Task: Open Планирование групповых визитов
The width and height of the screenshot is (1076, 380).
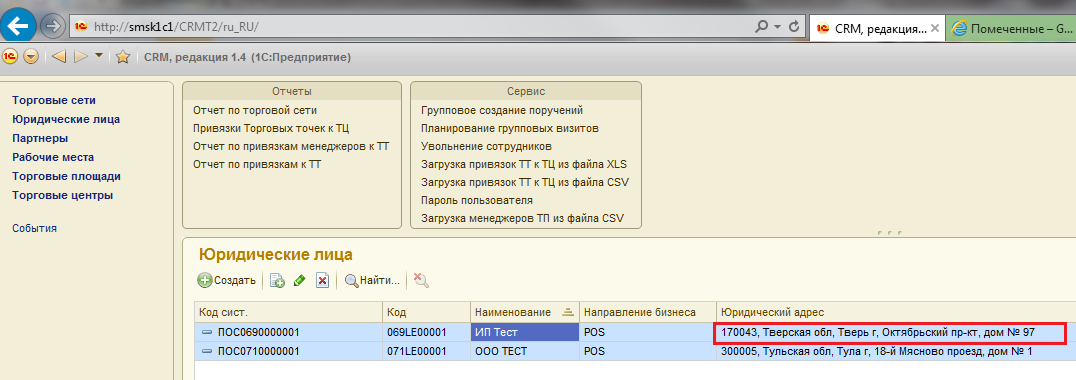Action: click(510, 128)
